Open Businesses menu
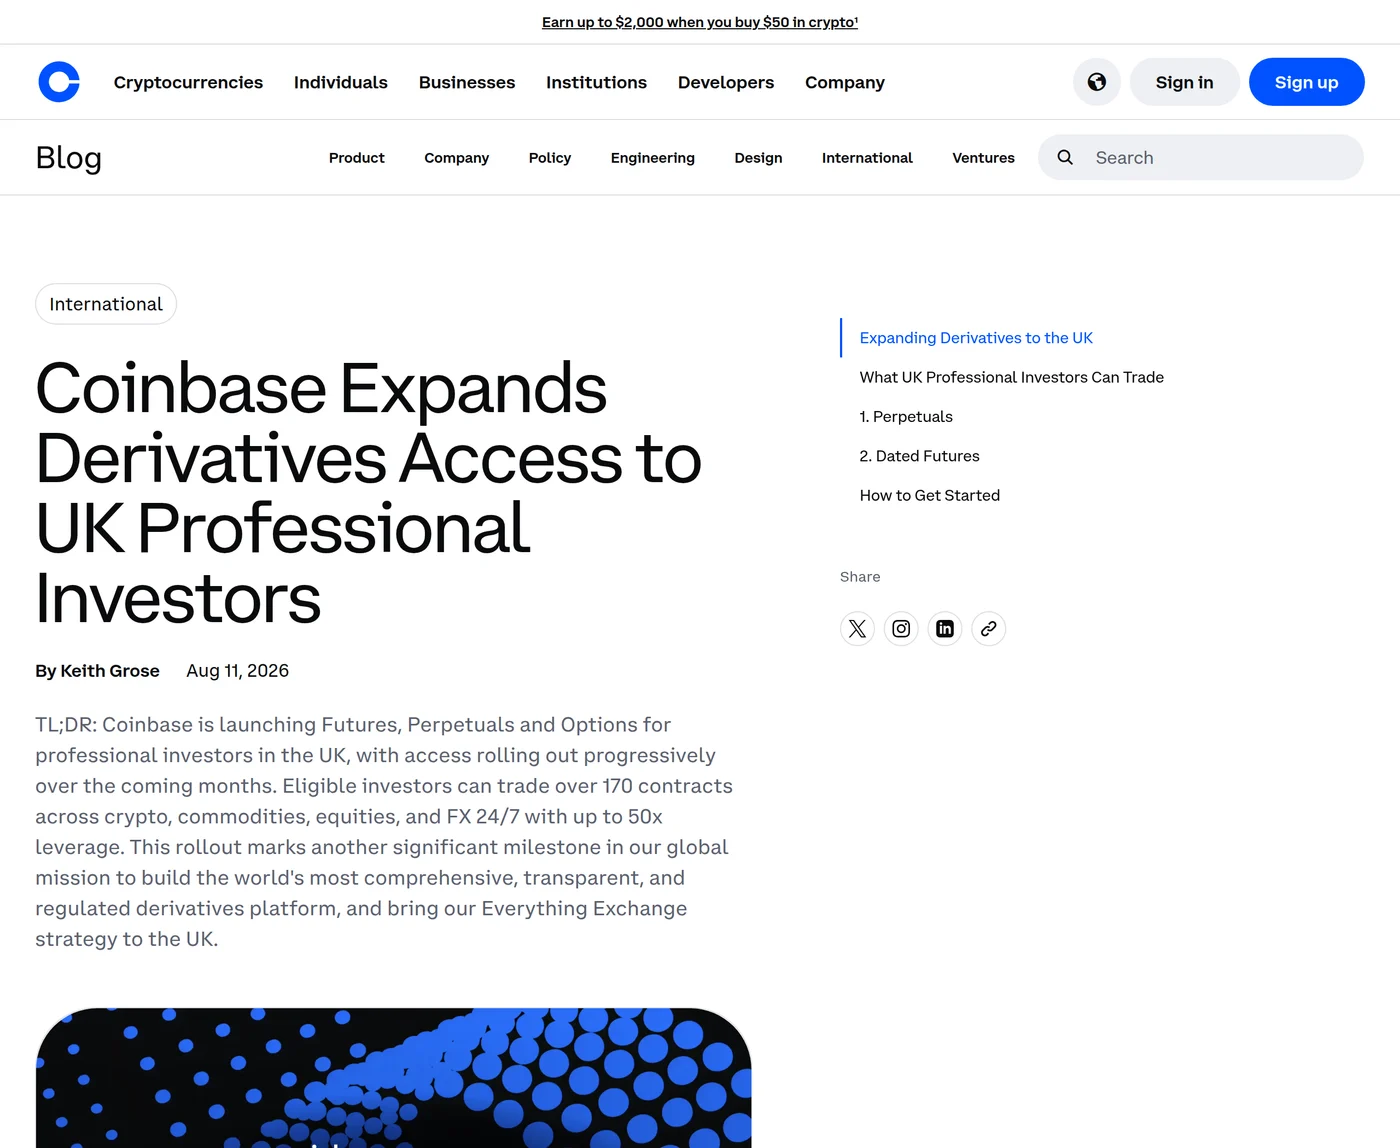The width and height of the screenshot is (1400, 1148). click(467, 82)
